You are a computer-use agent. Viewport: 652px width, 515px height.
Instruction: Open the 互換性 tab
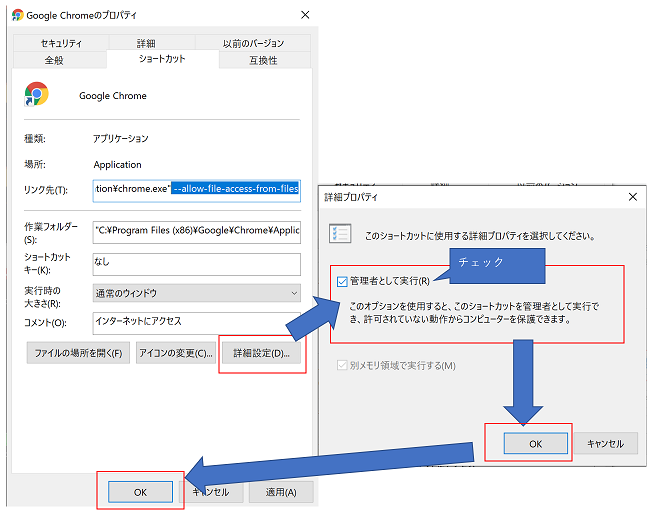[x=263, y=60]
